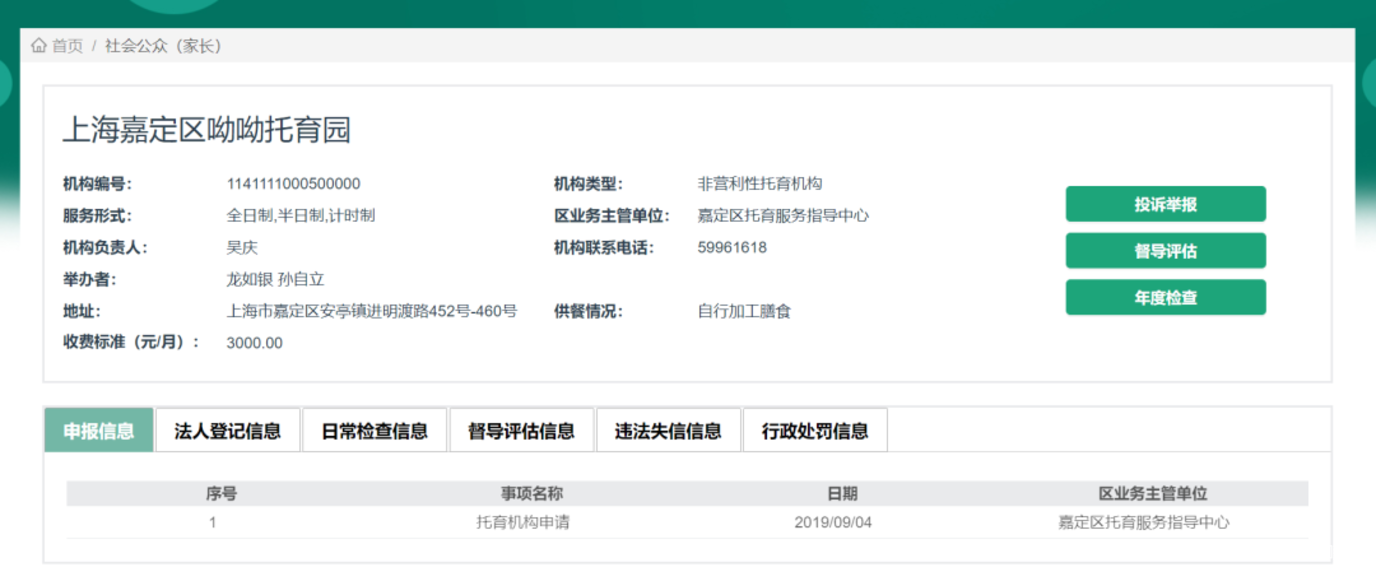Switch to the 申报信息 tab
This screenshot has width=1376, height=581.
(99, 431)
